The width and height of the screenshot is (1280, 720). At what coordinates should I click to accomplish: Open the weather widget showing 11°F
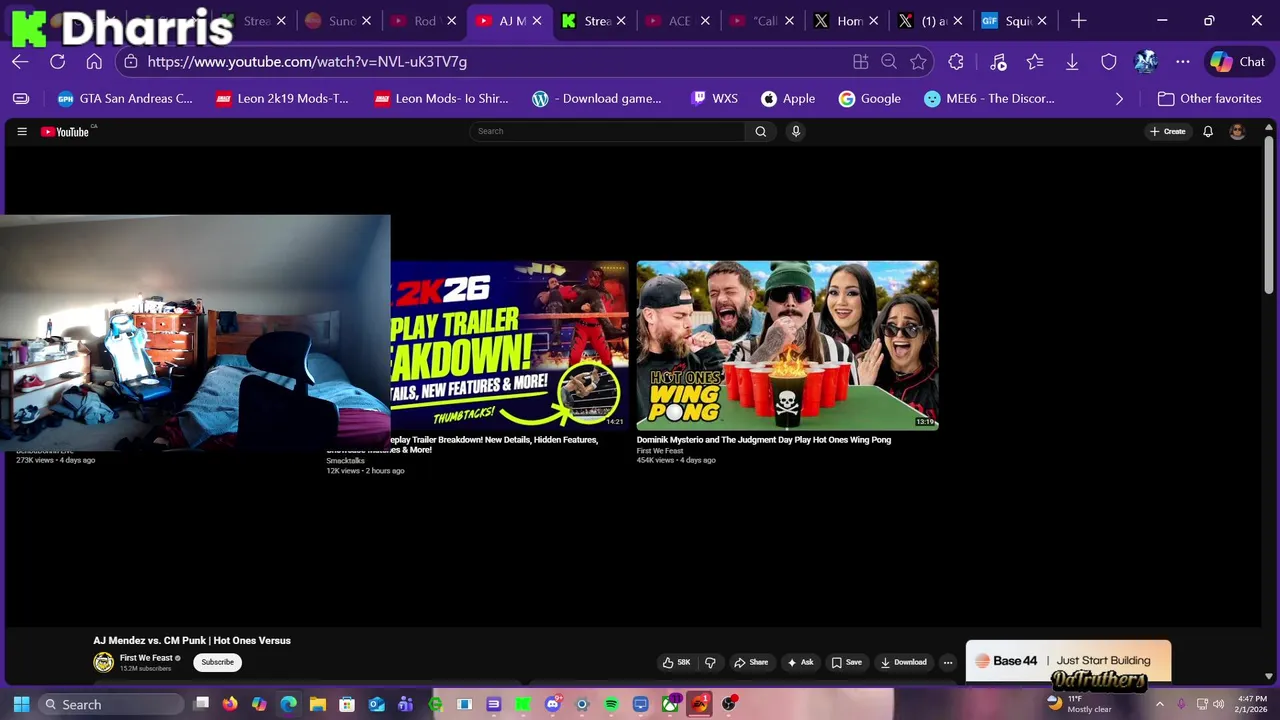(1078, 704)
